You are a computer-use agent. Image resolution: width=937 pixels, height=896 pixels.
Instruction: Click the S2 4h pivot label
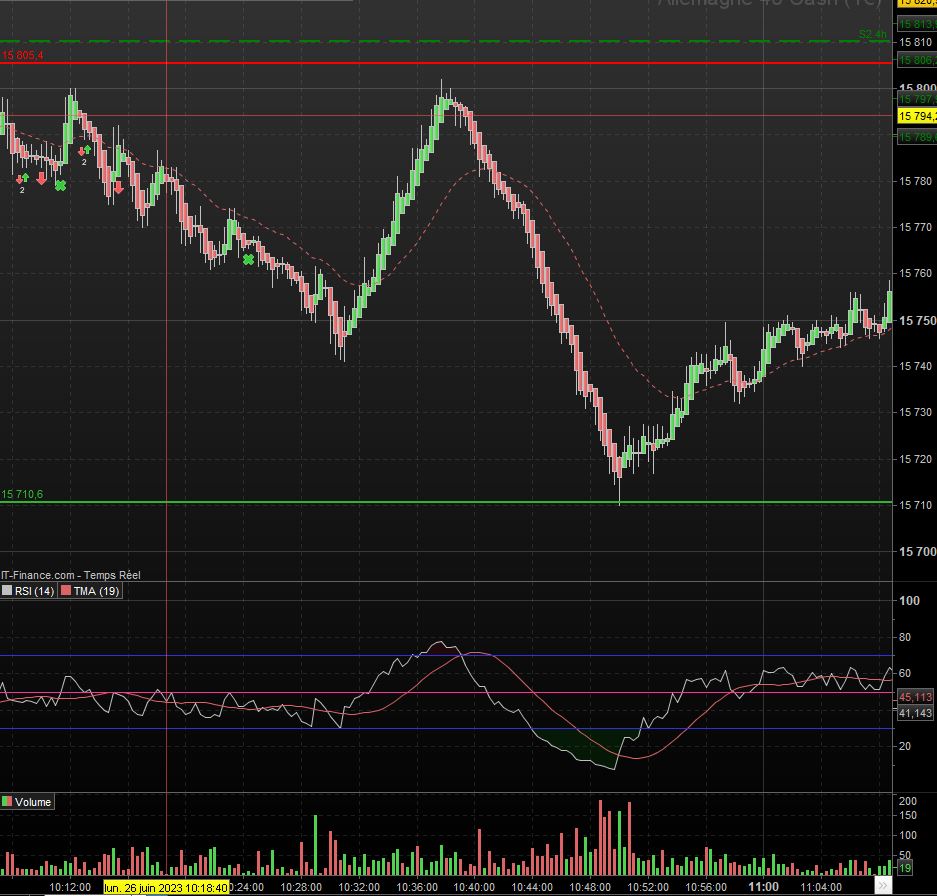[x=872, y=34]
